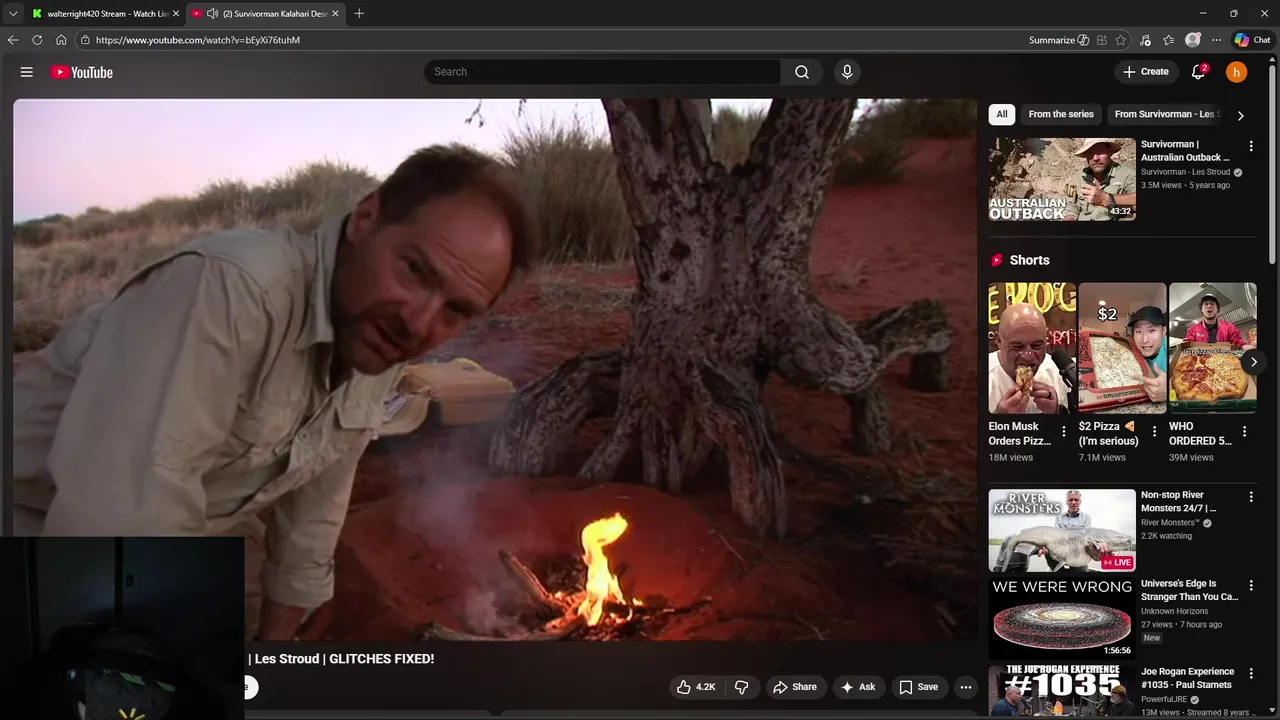Show next Shorts with right arrow
The width and height of the screenshot is (1280, 720).
[x=1253, y=362]
